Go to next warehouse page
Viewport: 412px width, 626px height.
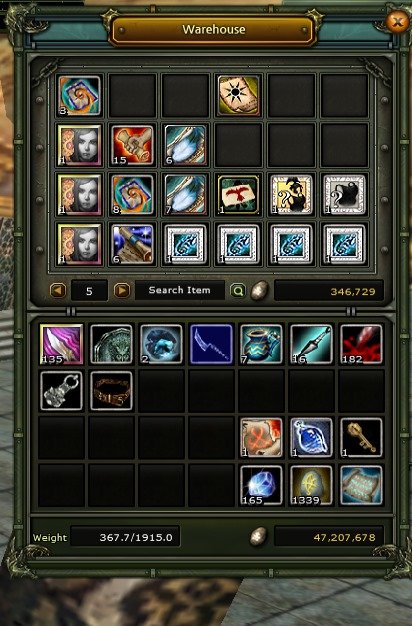[122, 290]
